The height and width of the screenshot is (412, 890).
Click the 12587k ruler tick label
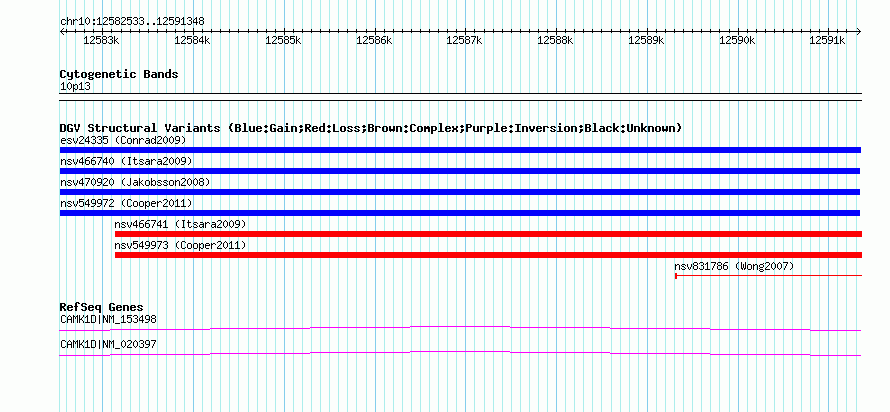click(x=464, y=40)
